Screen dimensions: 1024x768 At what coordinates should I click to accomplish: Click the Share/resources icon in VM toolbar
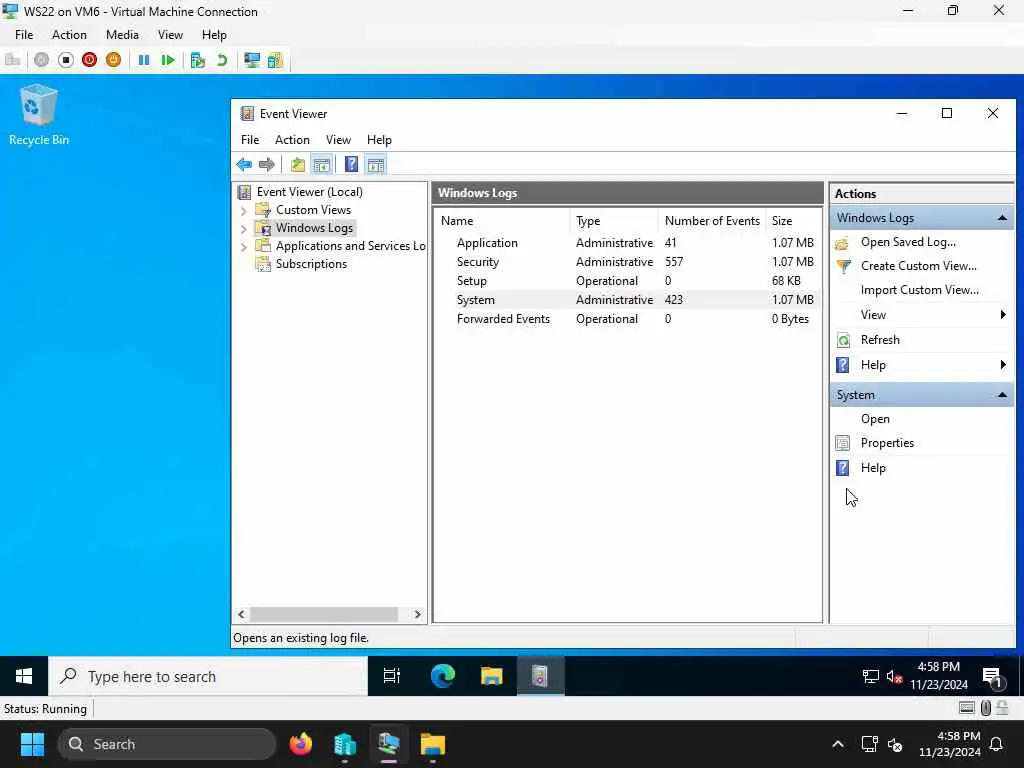pos(275,60)
